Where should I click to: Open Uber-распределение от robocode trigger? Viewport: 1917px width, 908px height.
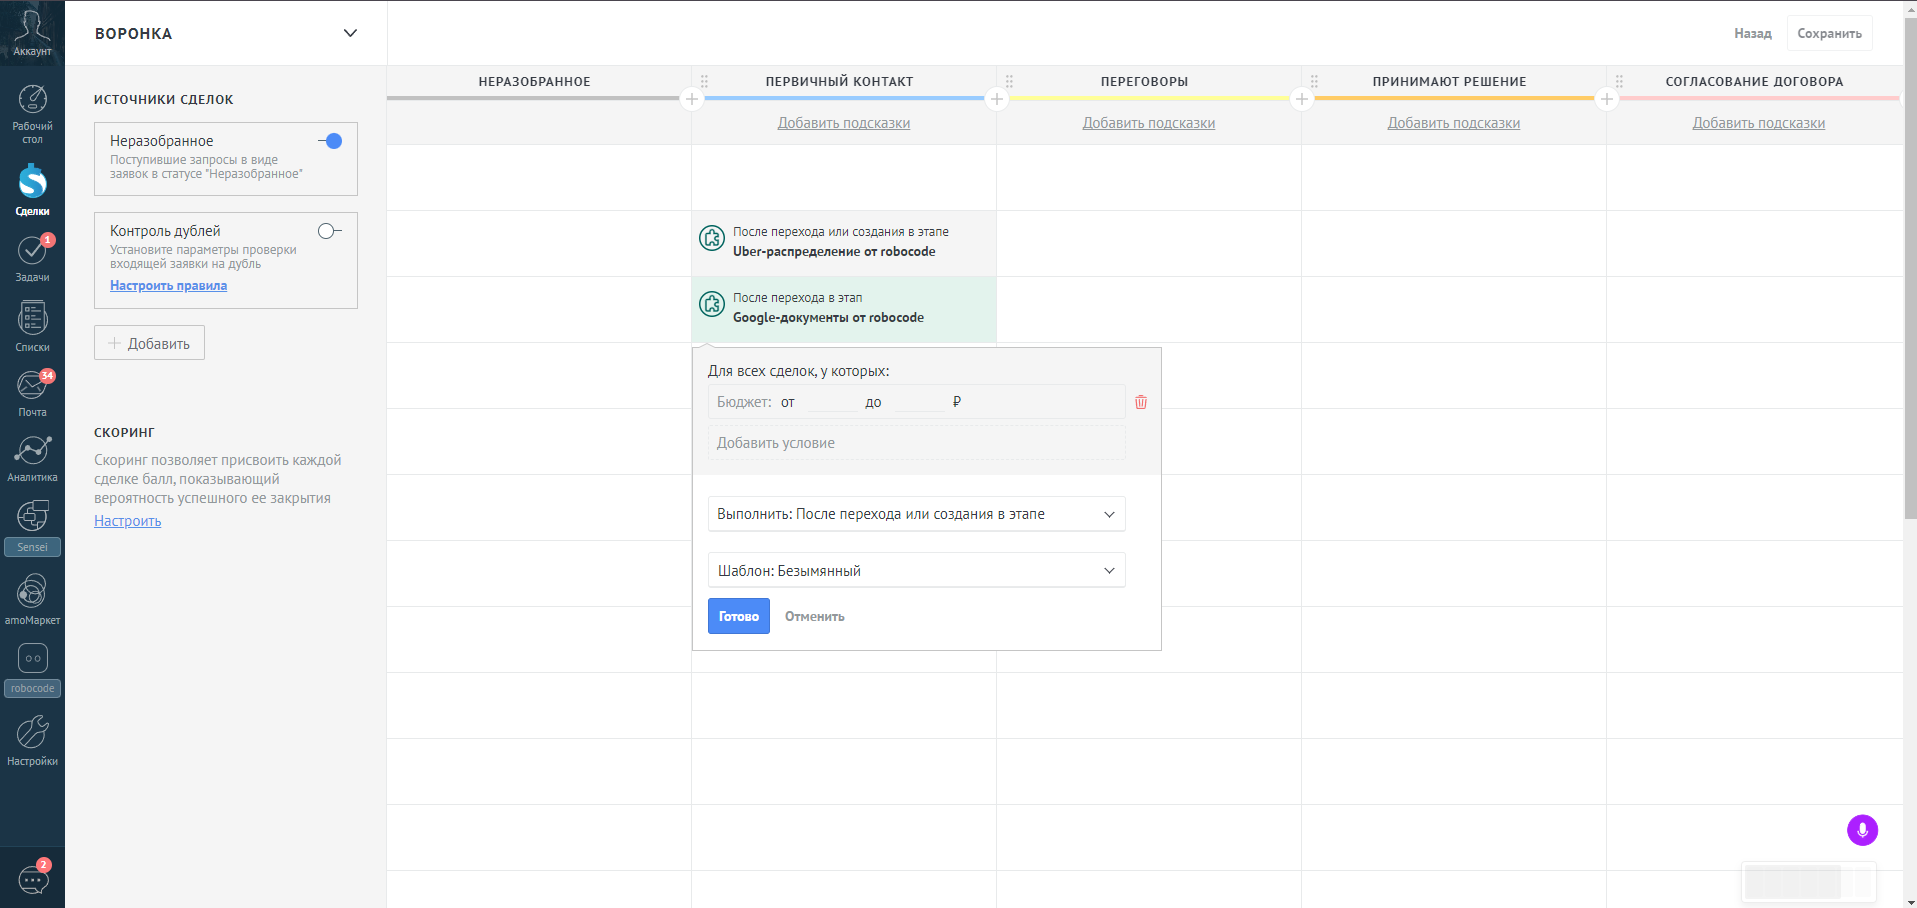pyautogui.click(x=844, y=241)
